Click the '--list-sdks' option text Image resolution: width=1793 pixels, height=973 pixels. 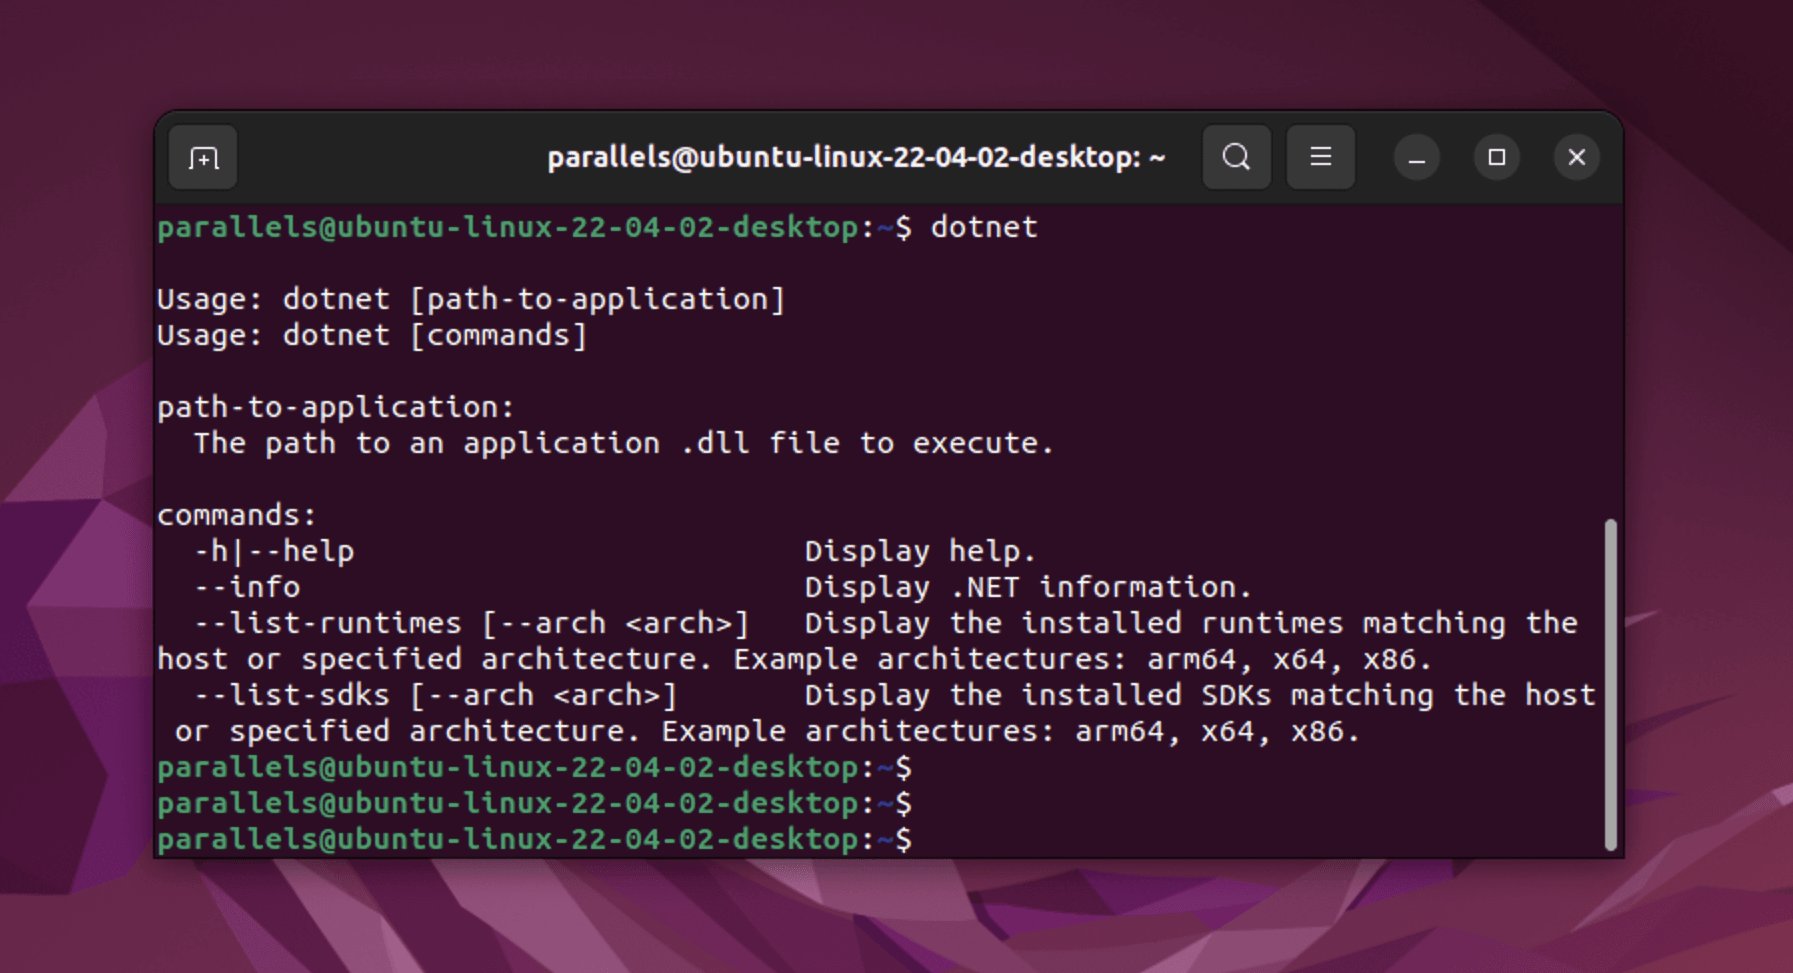pos(292,695)
